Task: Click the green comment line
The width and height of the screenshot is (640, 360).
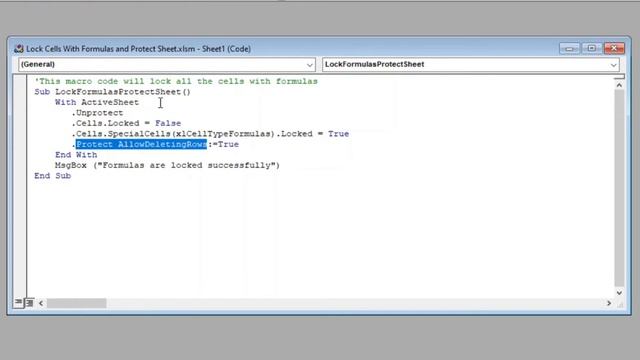Action: pyautogui.click(x=176, y=81)
